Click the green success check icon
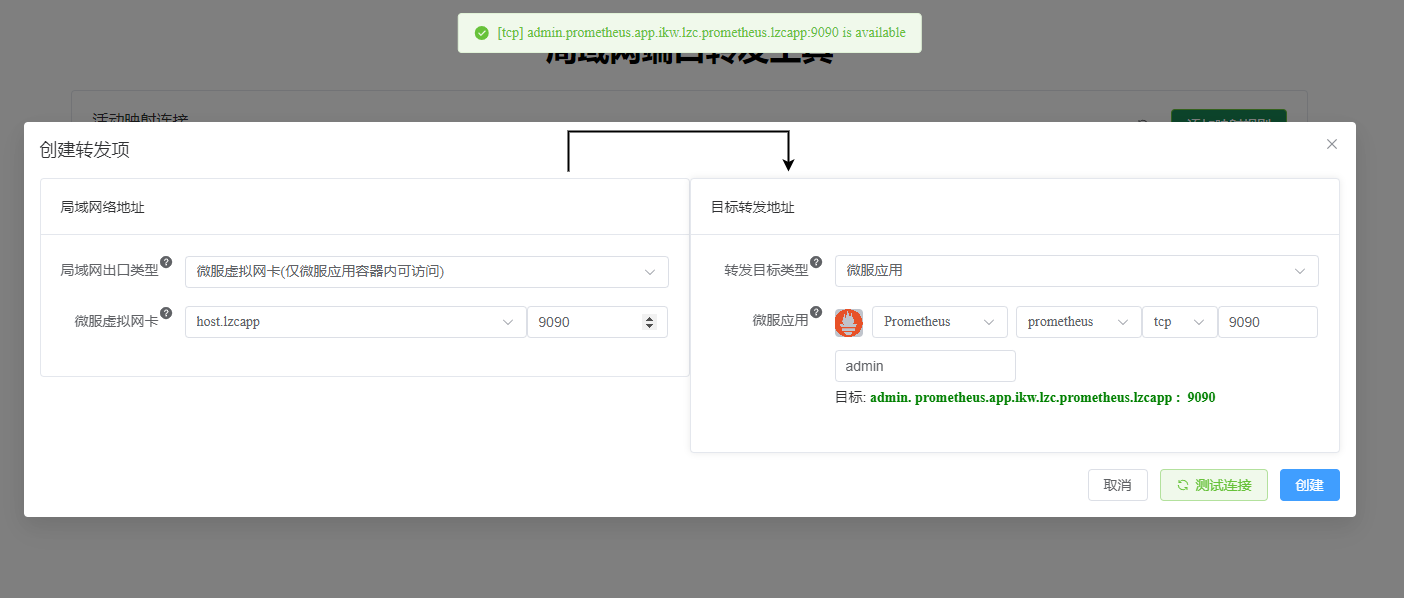Image resolution: width=1404 pixels, height=598 pixels. [482, 33]
